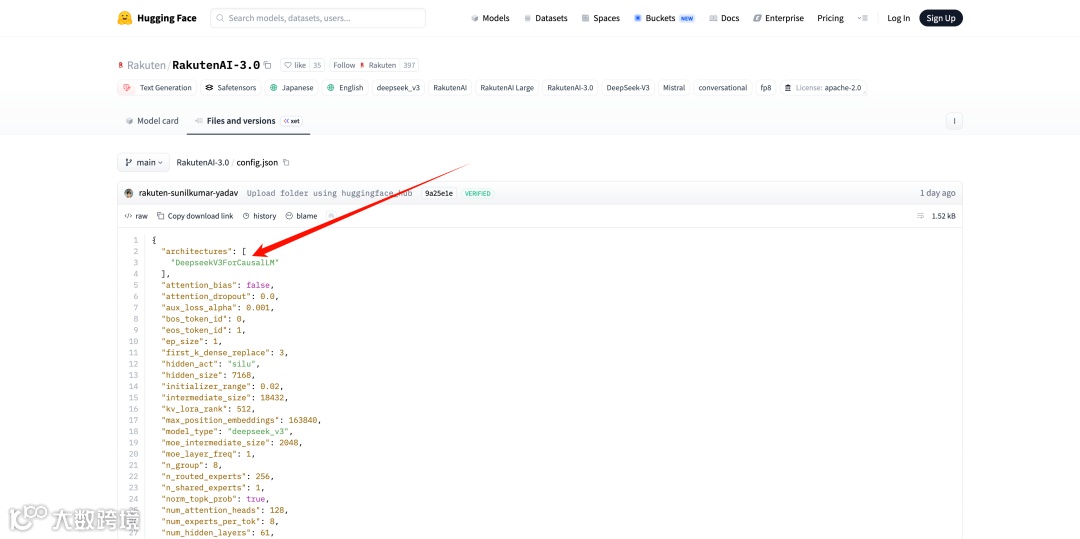This screenshot has height=539, width=1080.
Task: Click the Sign Up button
Action: click(941, 18)
